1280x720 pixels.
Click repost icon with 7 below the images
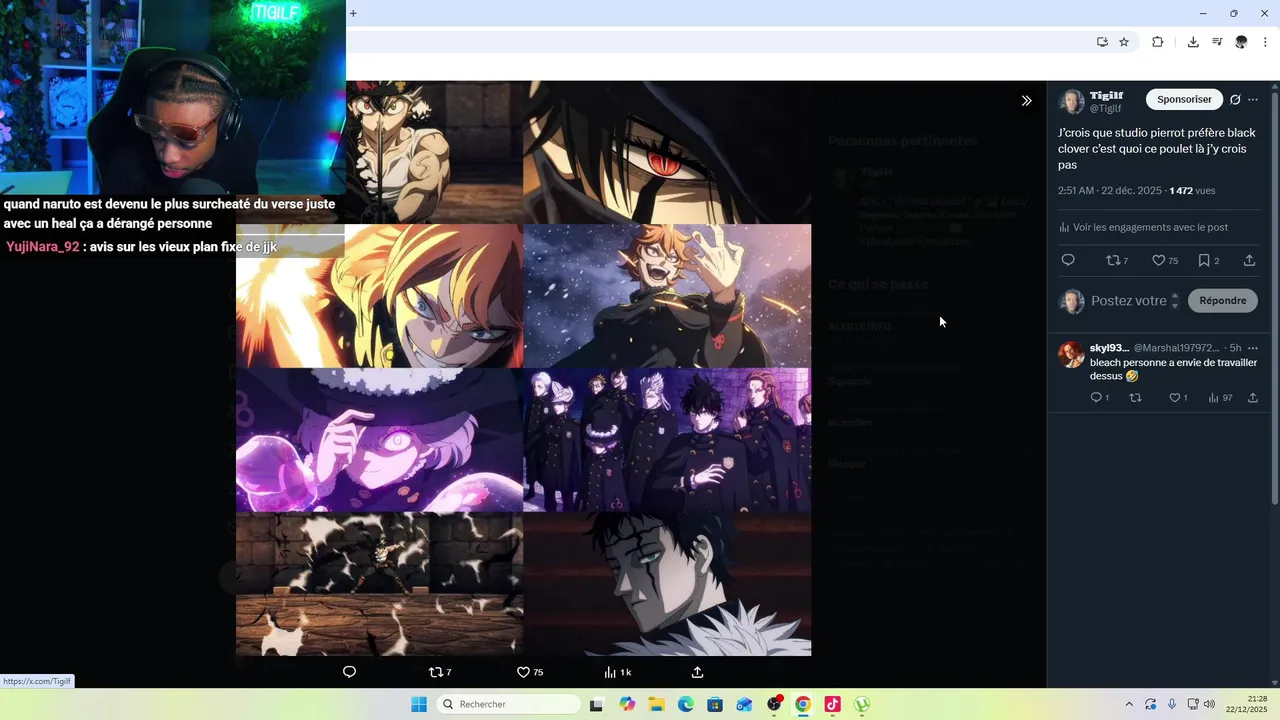coord(440,672)
